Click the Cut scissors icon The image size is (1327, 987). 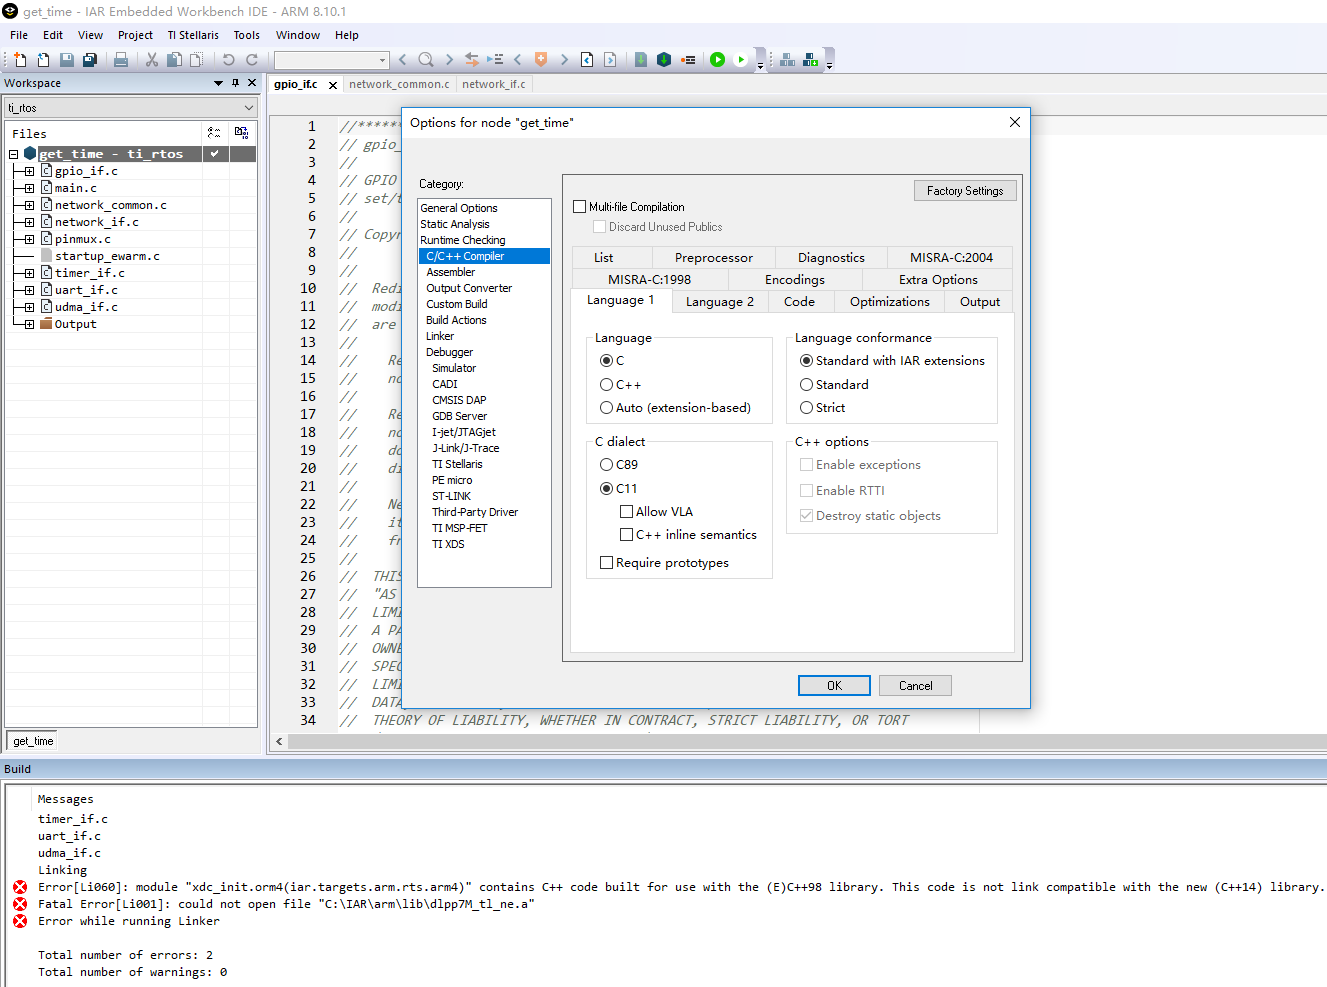(x=152, y=60)
